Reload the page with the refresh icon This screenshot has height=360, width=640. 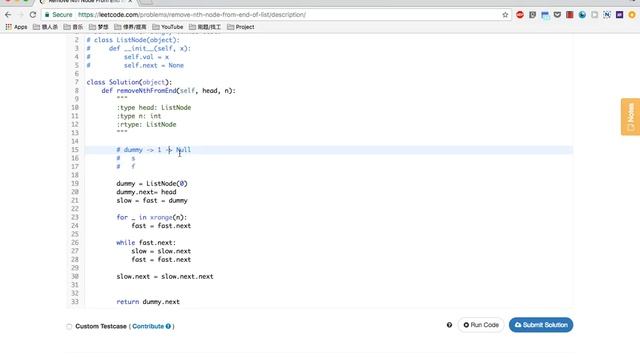(33, 15)
